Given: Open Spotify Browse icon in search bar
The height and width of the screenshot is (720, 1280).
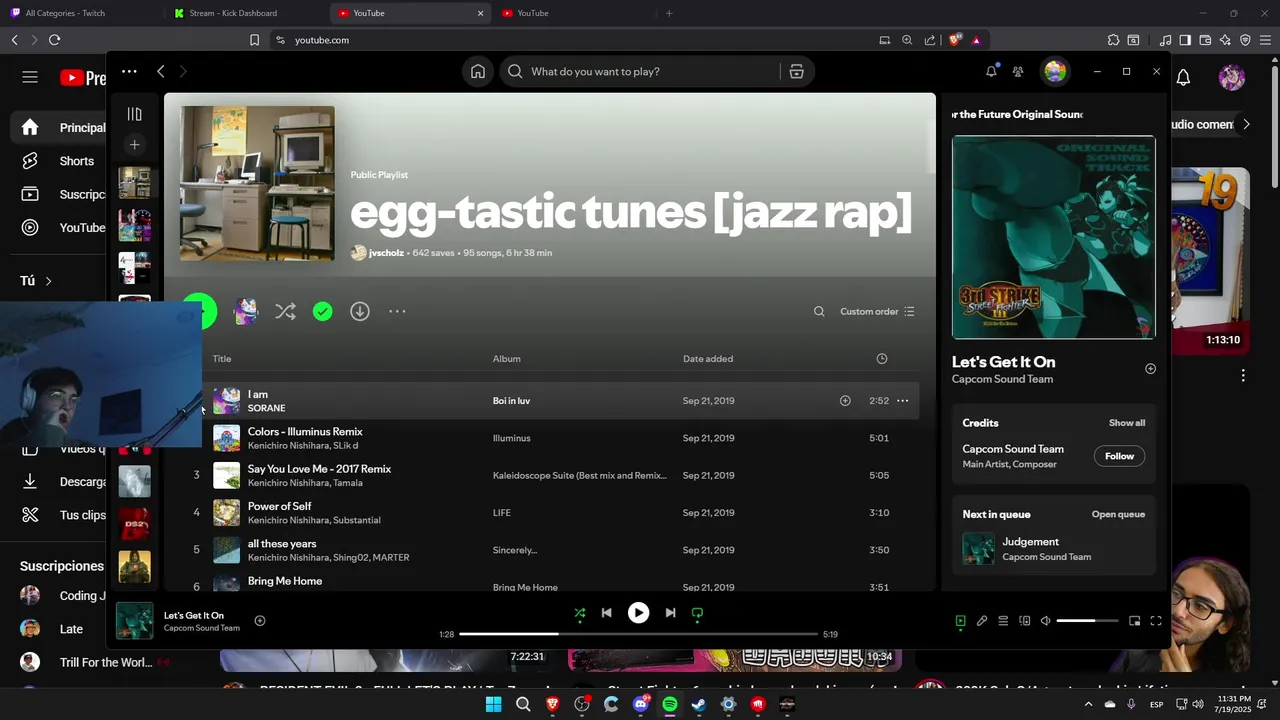Looking at the screenshot, I should click(796, 71).
